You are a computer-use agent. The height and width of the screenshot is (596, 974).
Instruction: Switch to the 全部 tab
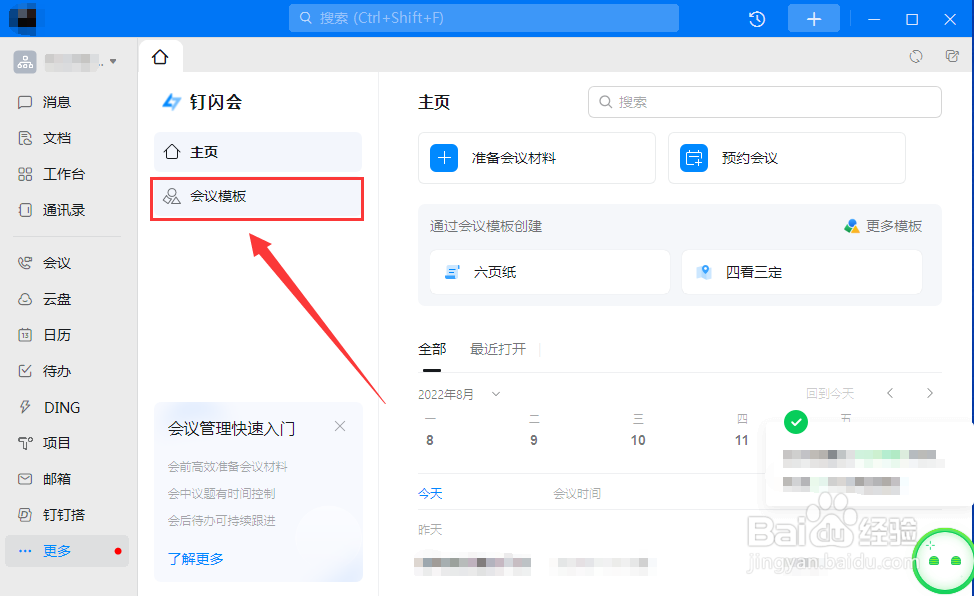432,349
